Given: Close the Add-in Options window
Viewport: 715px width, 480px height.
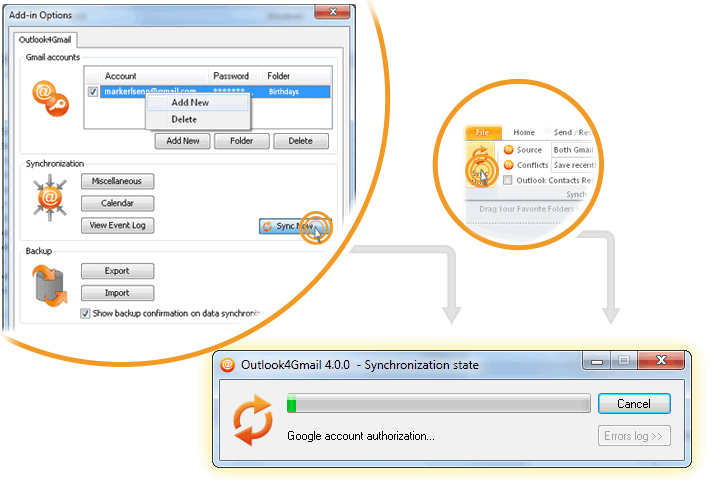Looking at the screenshot, I should click(x=334, y=11).
